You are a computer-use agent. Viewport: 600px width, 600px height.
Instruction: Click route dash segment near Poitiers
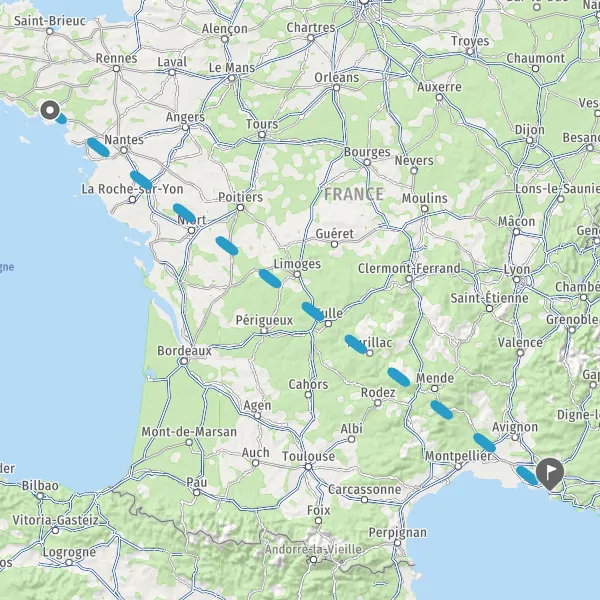pyautogui.click(x=227, y=246)
